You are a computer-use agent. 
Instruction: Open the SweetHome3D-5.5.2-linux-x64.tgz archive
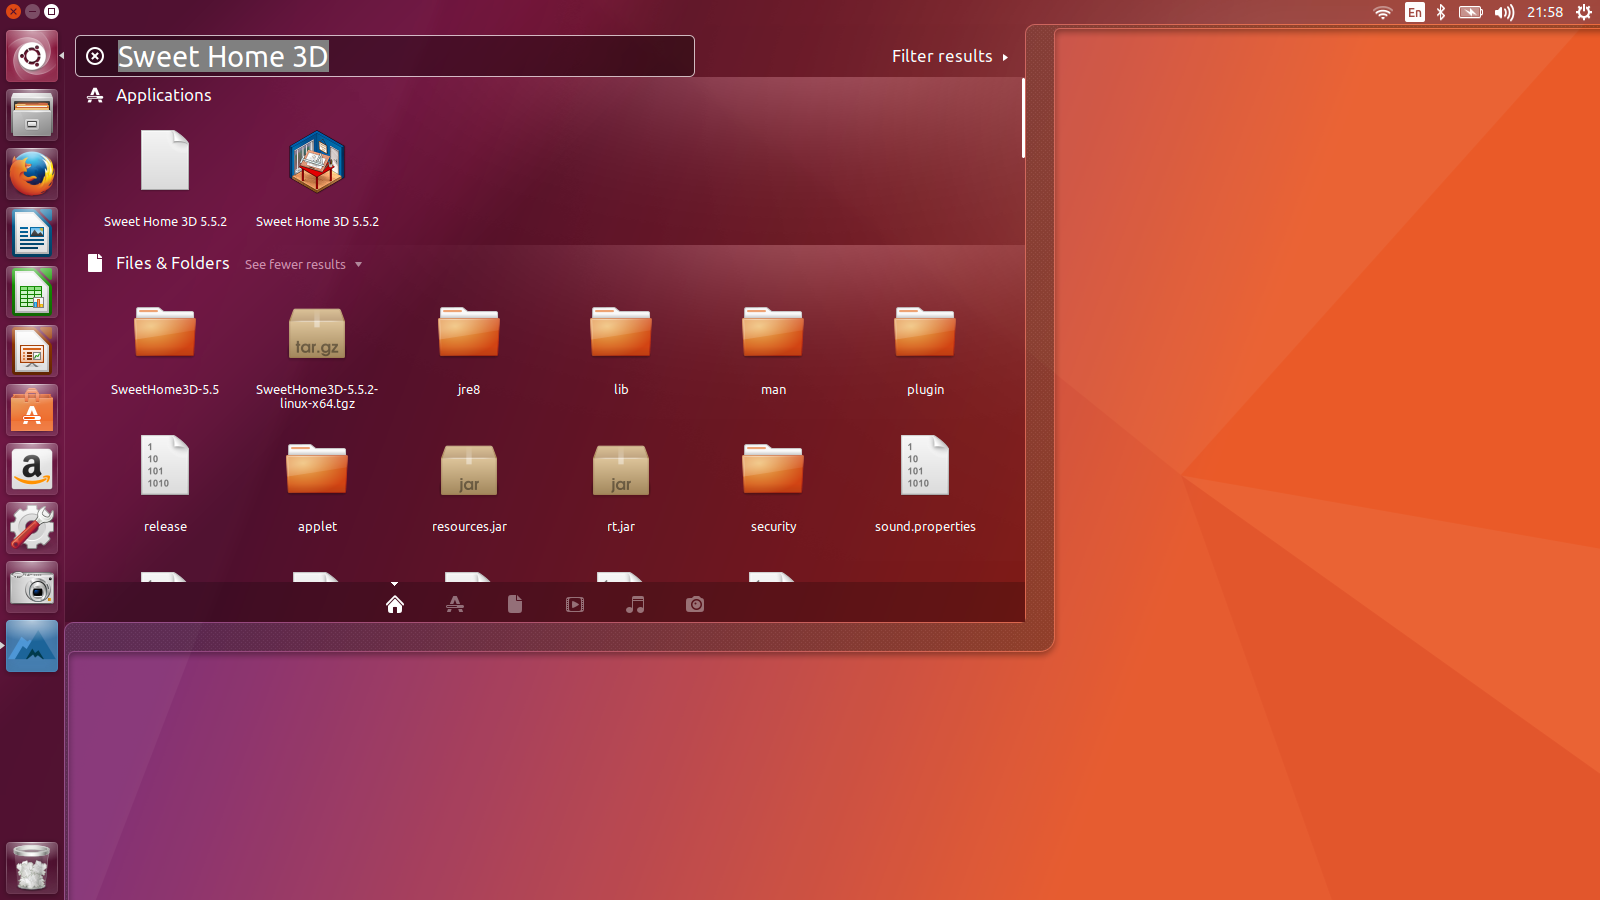tap(317, 357)
